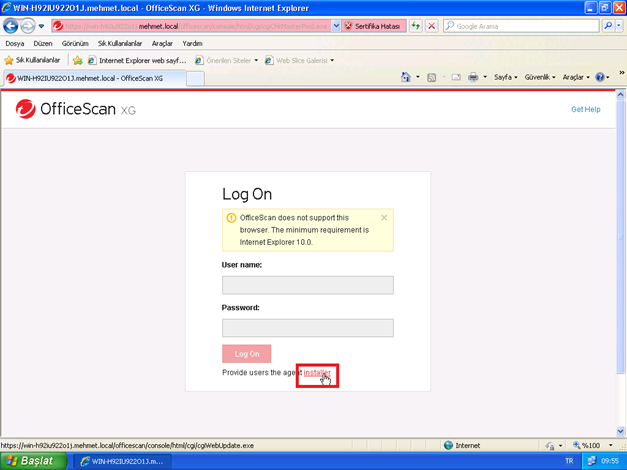Viewport: 627px width, 470px height.
Task: Click the agent installer link
Action: point(317,373)
